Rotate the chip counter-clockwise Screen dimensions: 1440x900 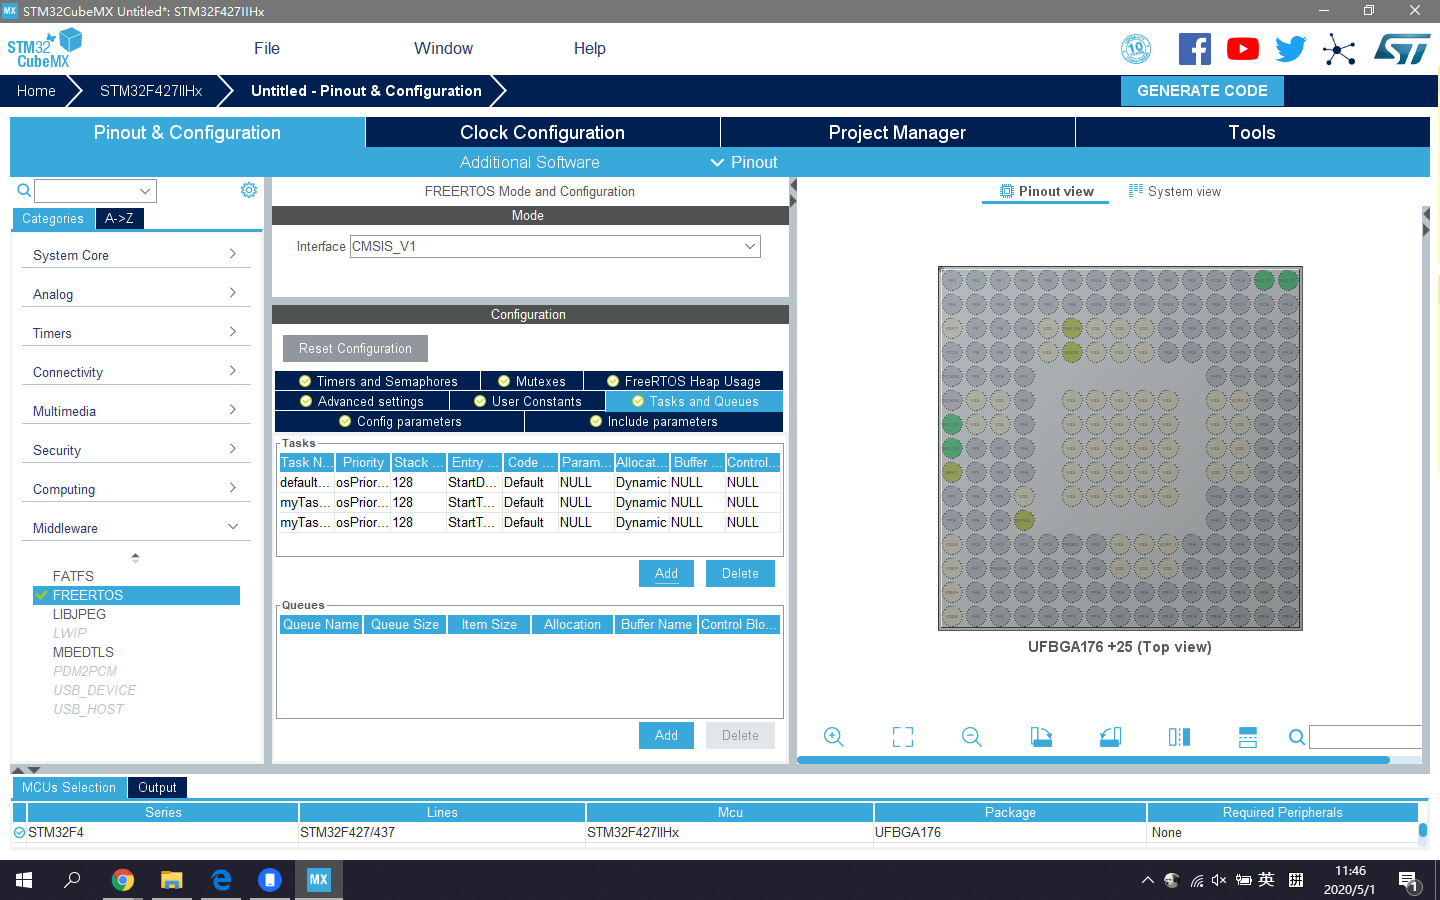coord(1110,737)
